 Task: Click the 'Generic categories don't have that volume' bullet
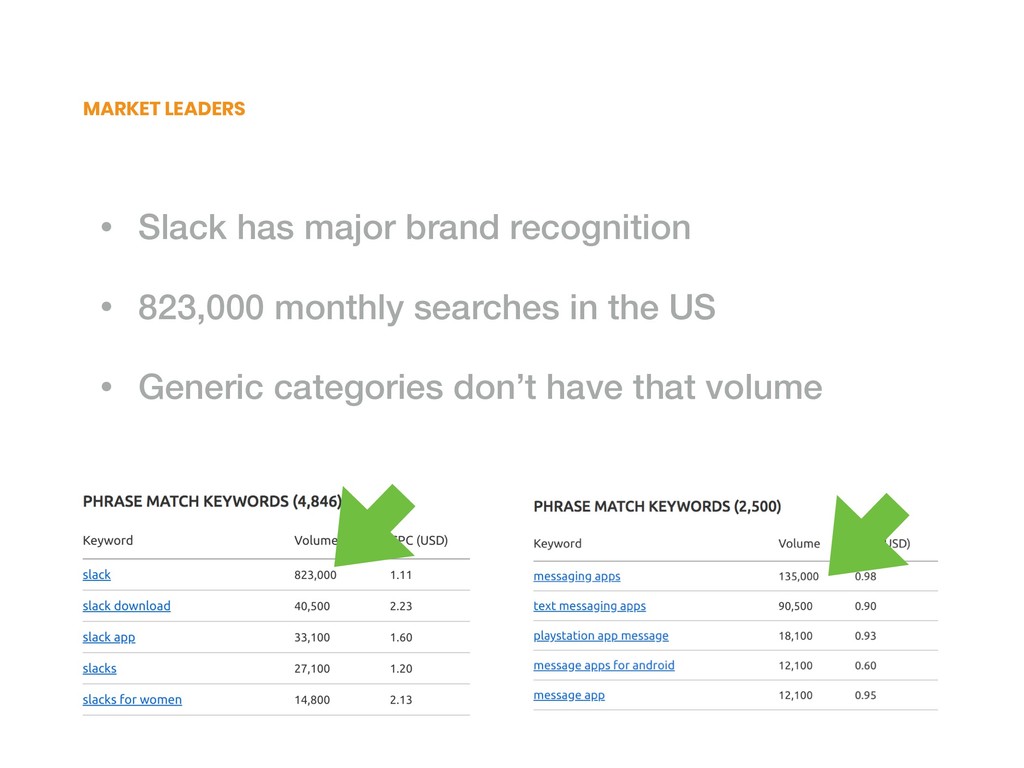[480, 387]
